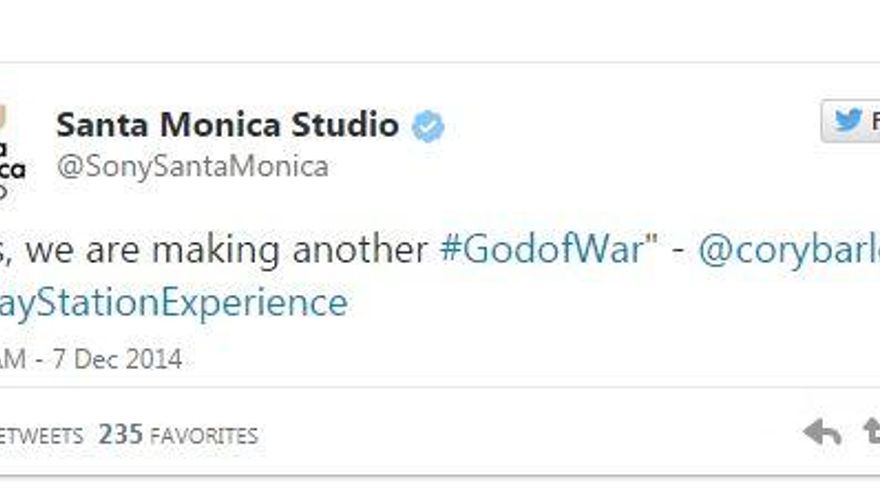Click the retweet icon beside reply
Screen dimensions: 880x495
[871, 432]
